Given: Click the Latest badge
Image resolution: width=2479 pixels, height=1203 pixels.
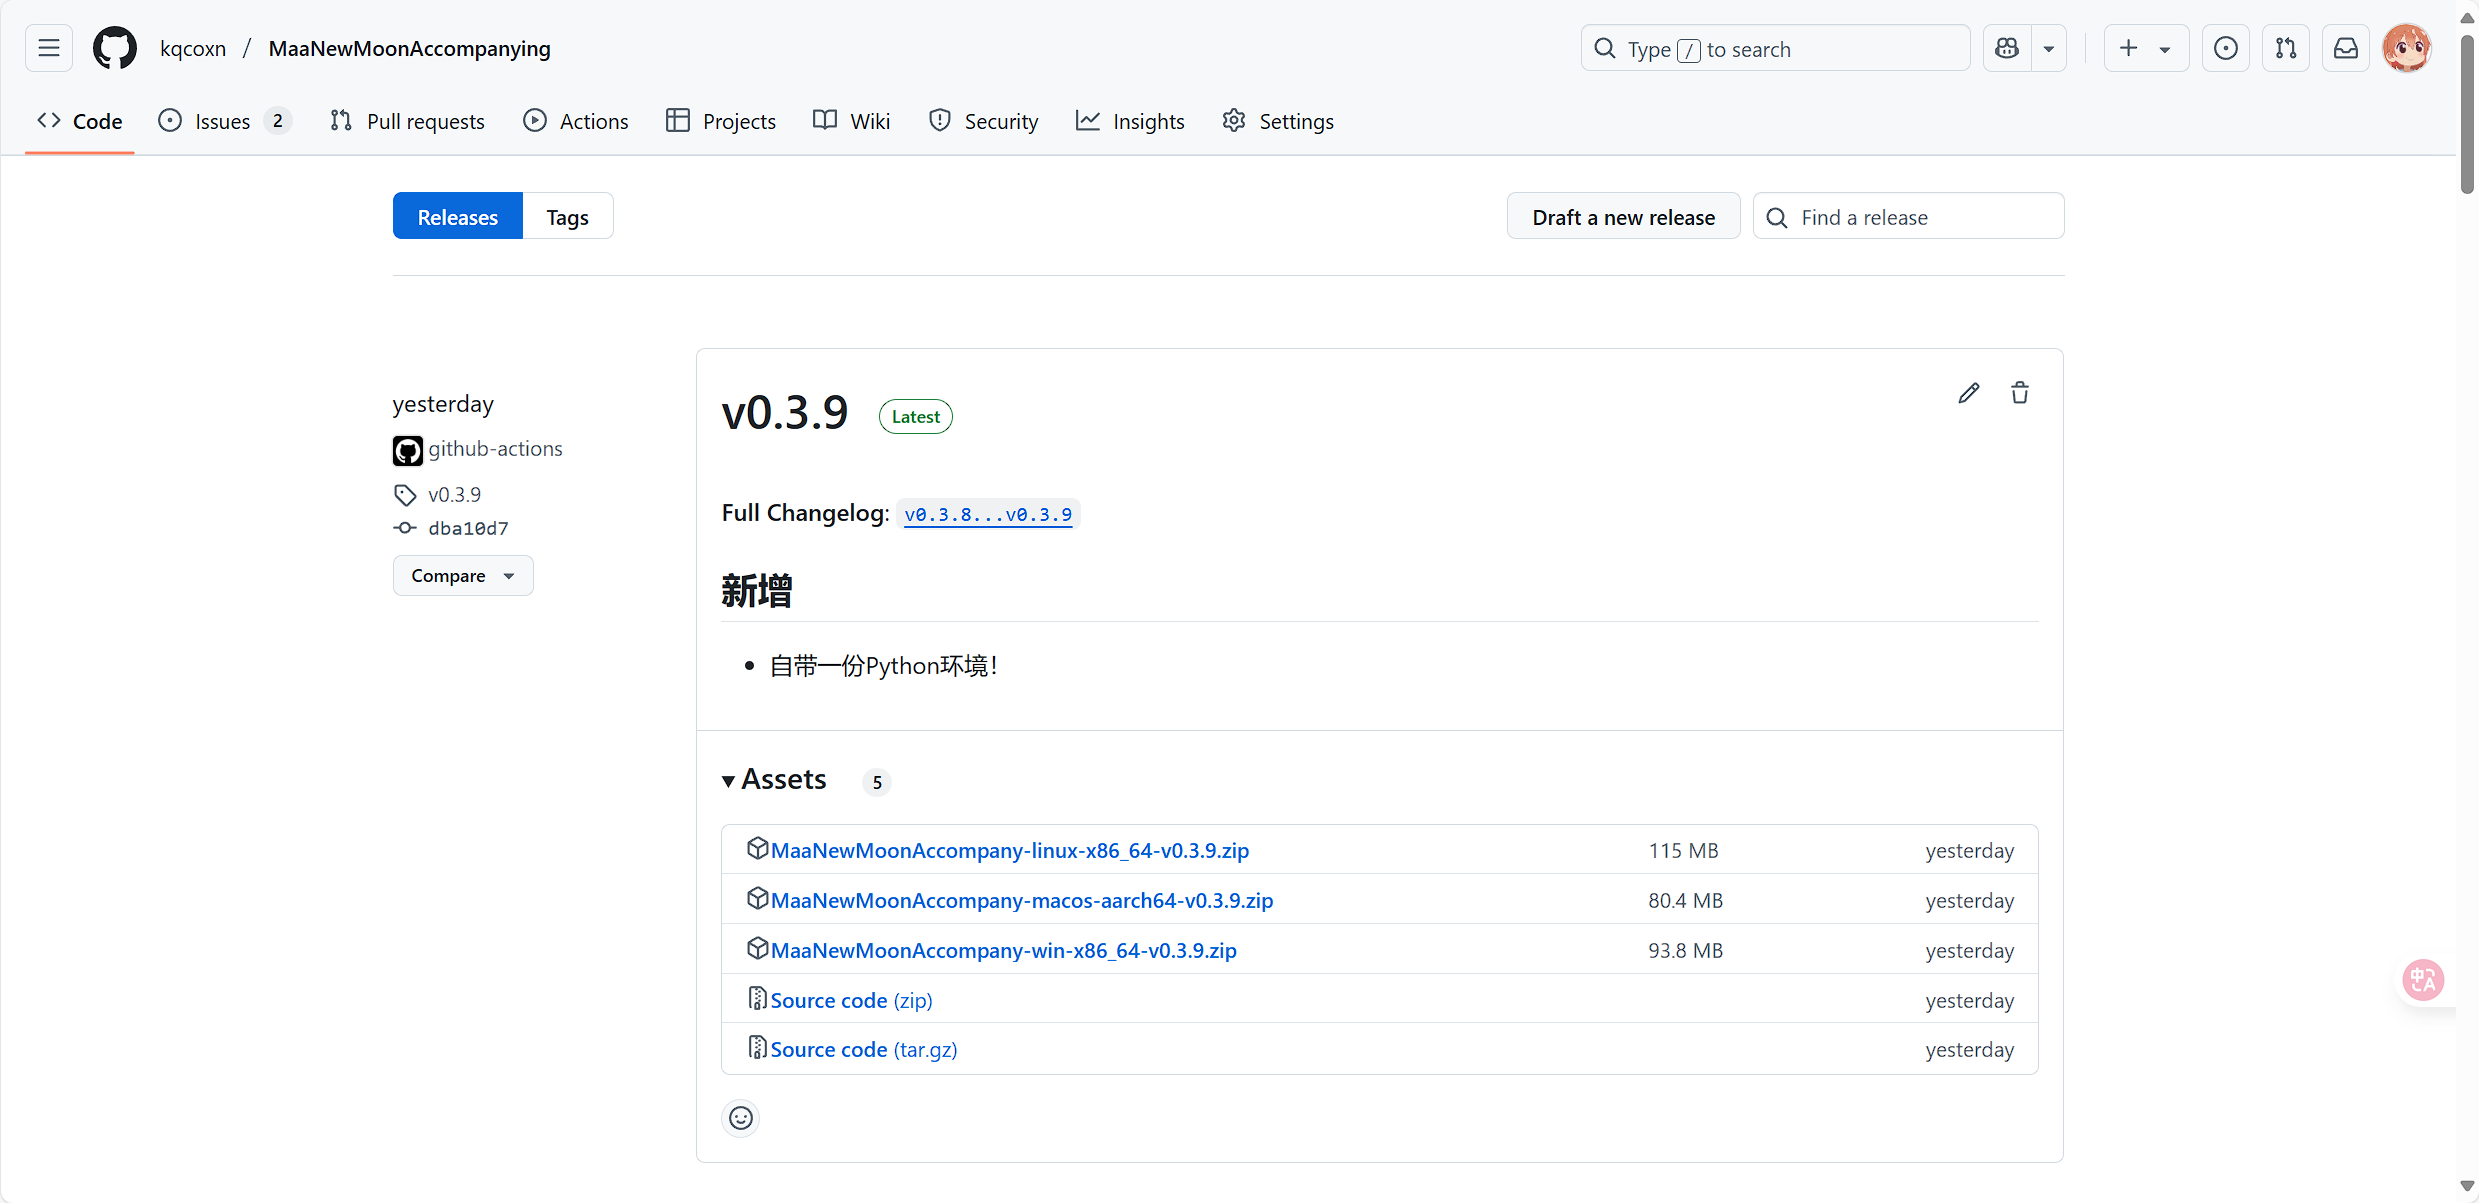Looking at the screenshot, I should point(916,417).
